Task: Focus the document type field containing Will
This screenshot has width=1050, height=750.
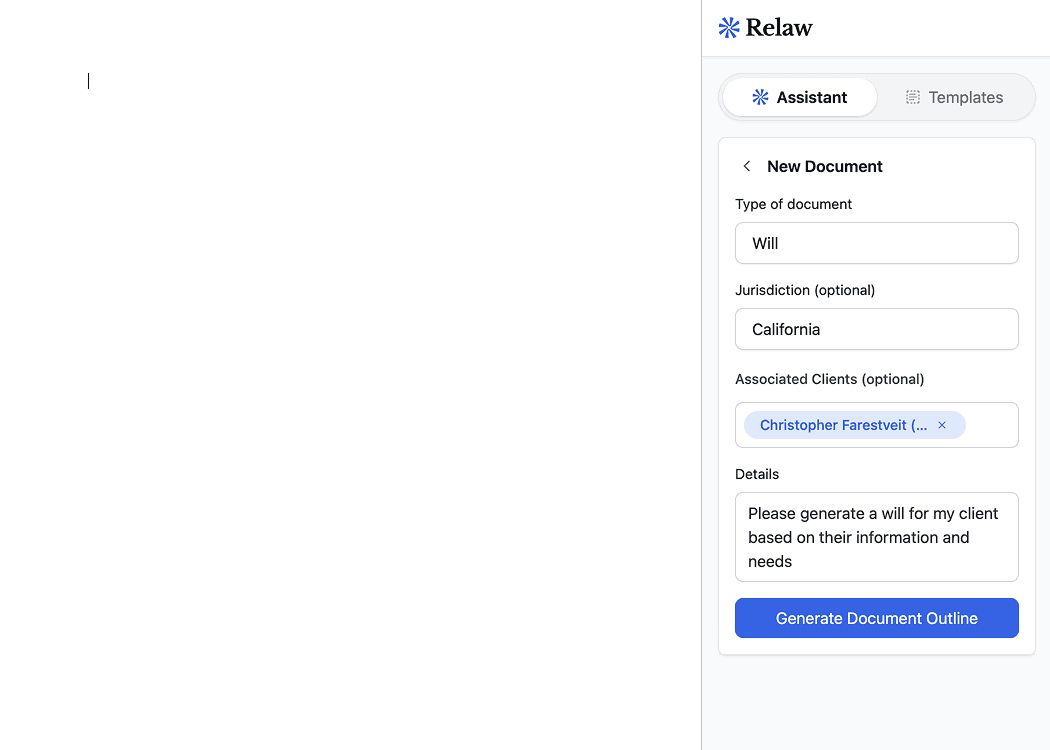Action: (876, 243)
